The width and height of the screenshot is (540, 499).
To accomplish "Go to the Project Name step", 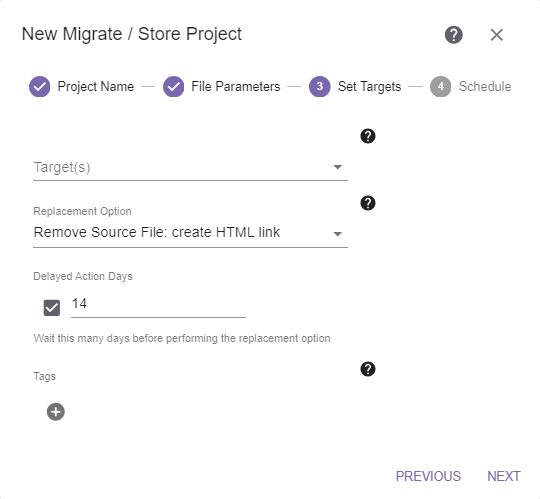I will [96, 86].
